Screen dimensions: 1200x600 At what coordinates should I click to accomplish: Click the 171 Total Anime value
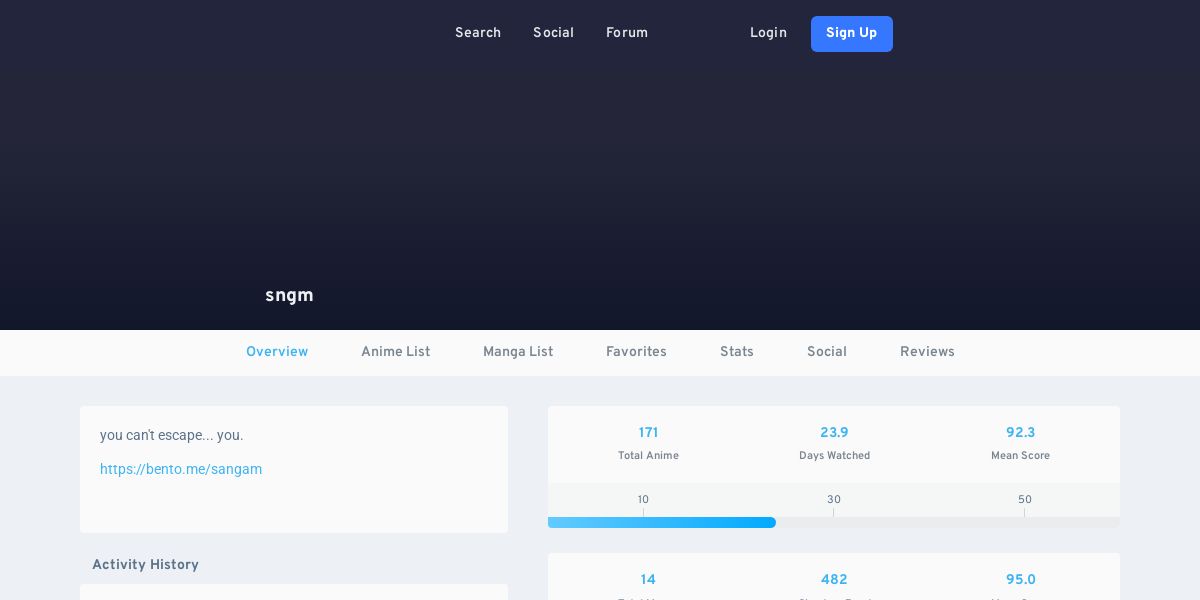pyautogui.click(x=649, y=433)
